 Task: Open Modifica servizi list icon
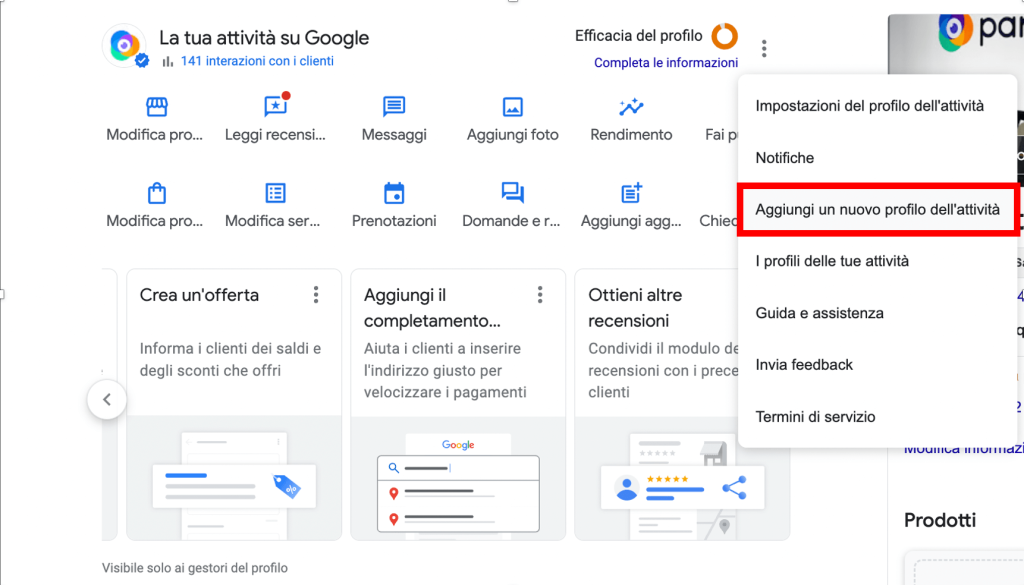(x=276, y=193)
